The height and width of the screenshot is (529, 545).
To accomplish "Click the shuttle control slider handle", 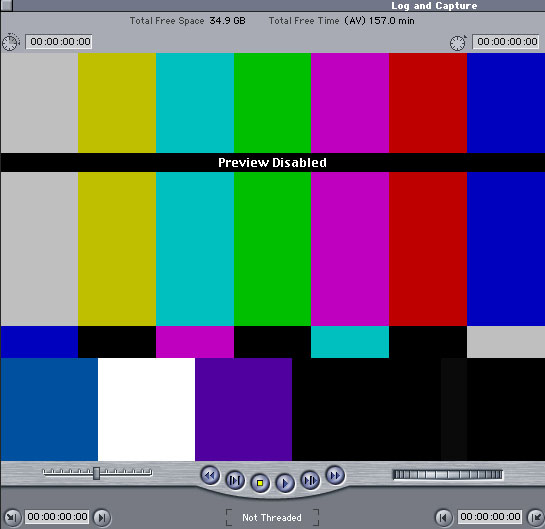I will point(97,473).
